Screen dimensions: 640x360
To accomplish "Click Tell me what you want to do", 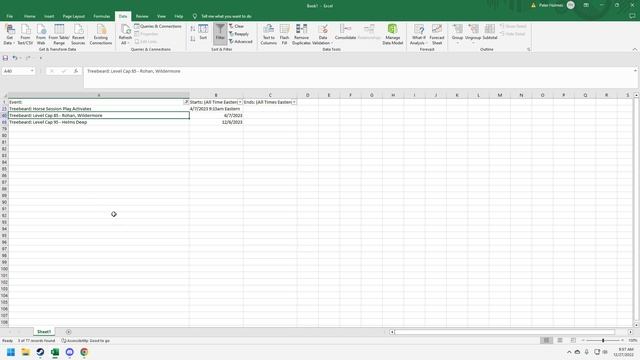I will (x=226, y=16).
